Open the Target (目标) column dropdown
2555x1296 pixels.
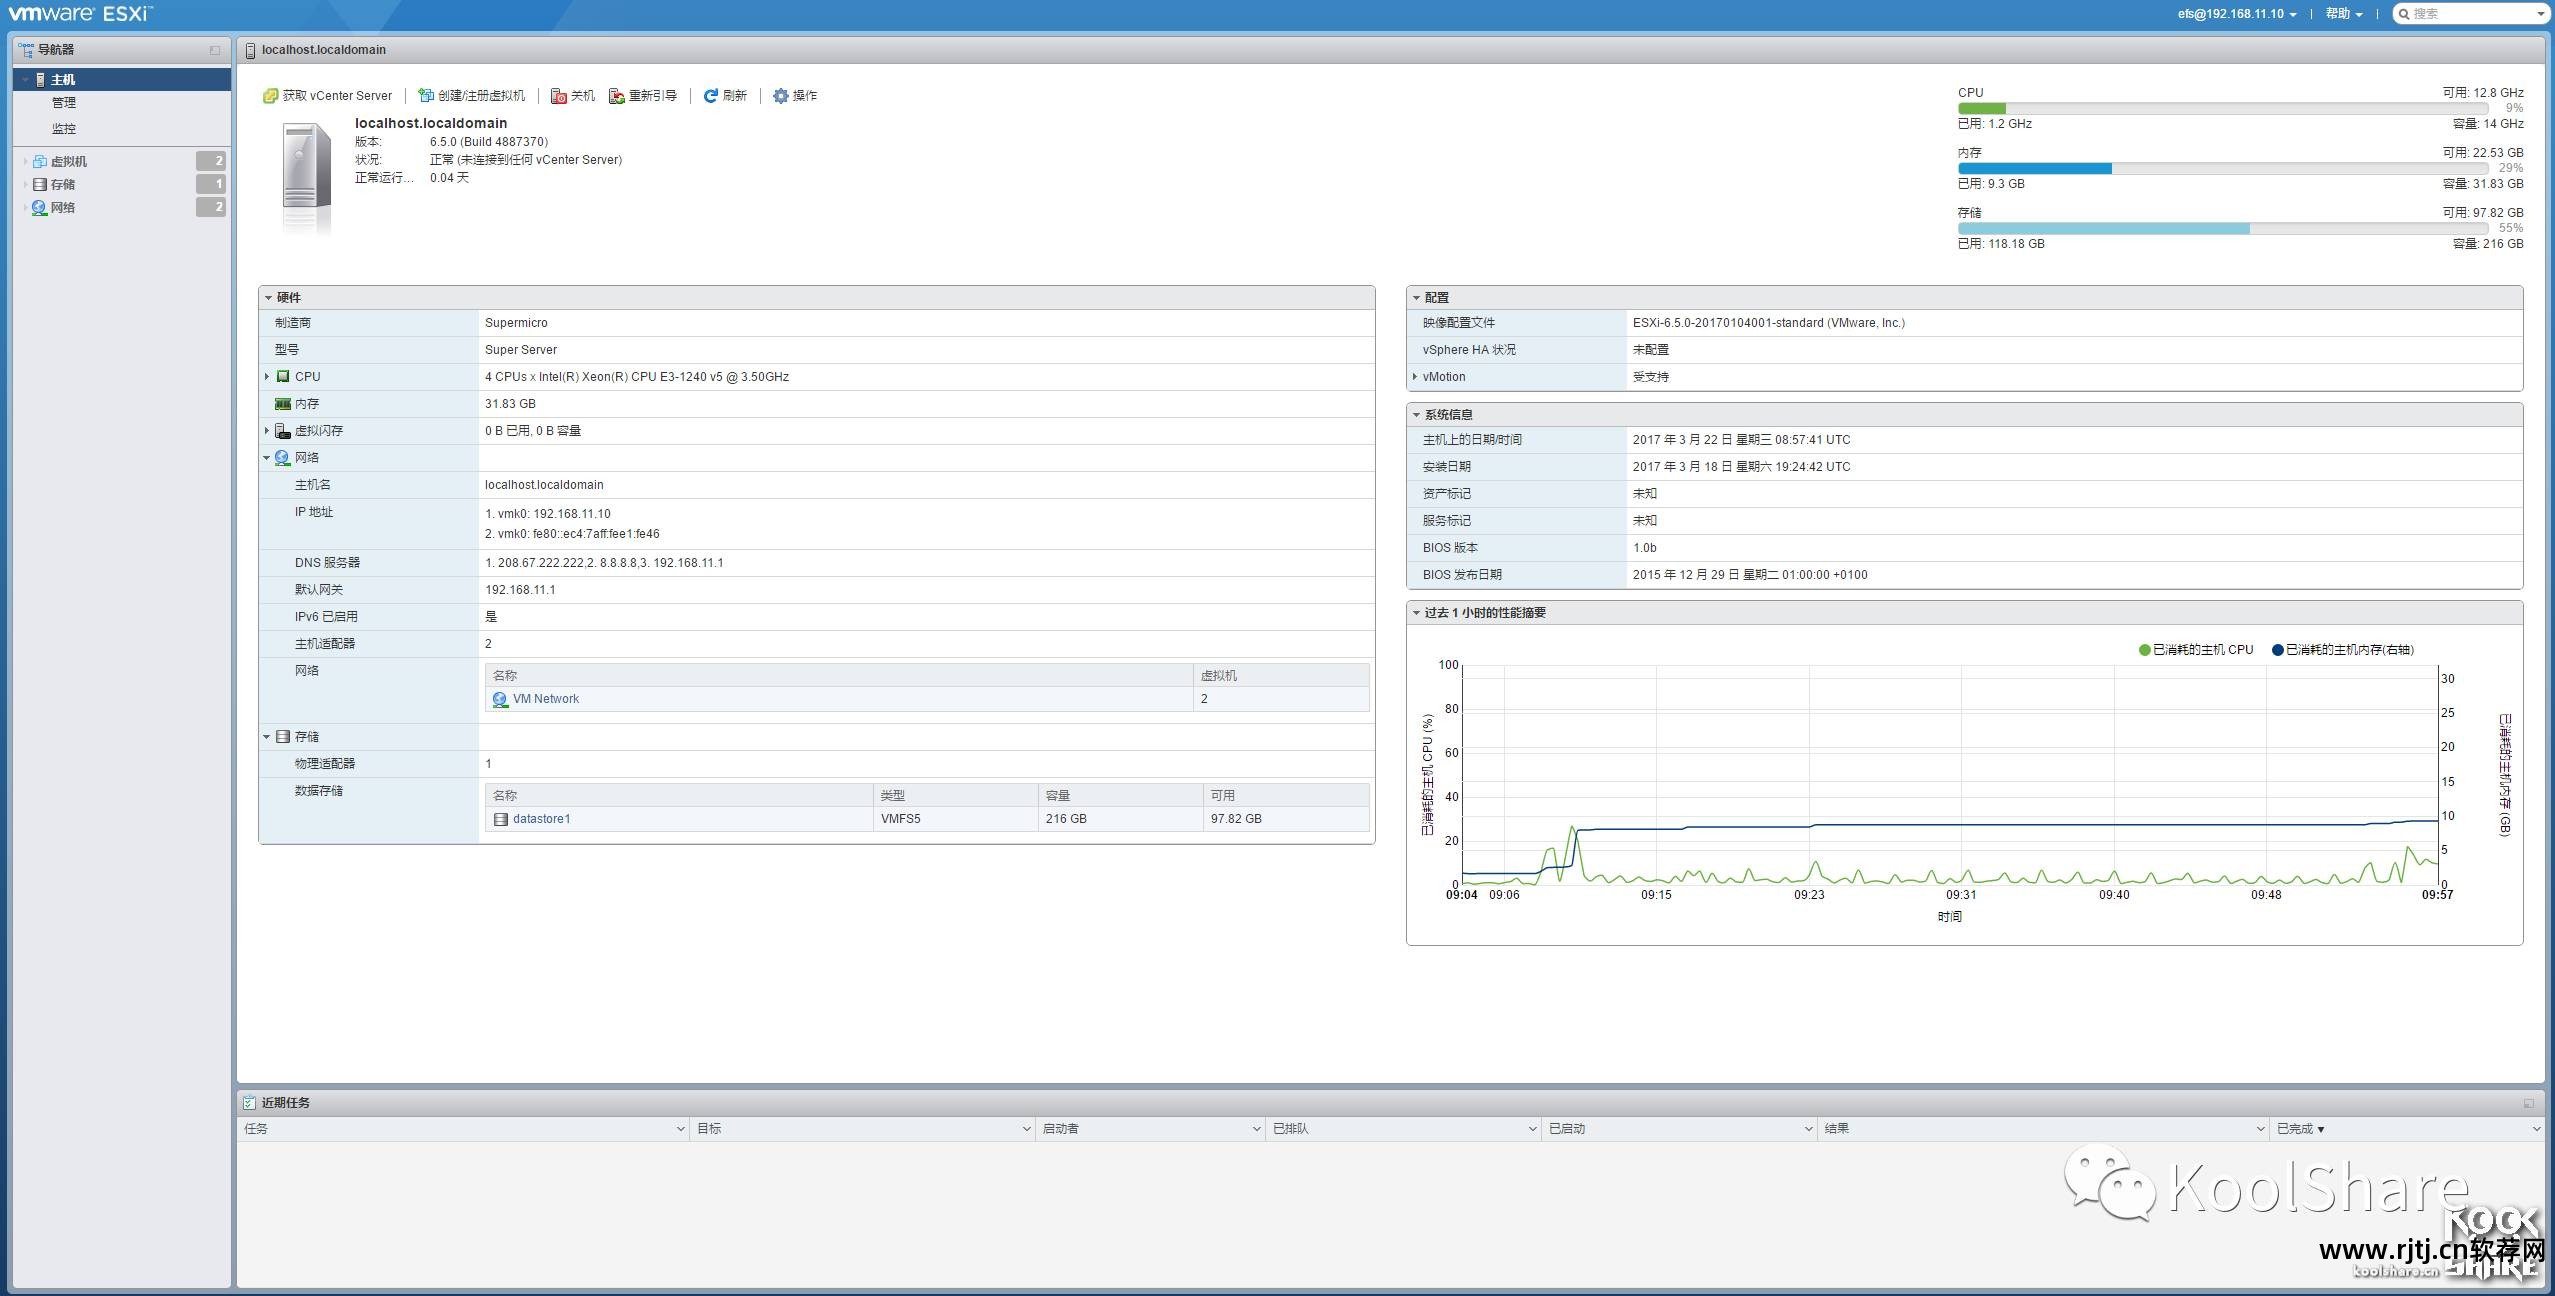(1026, 1129)
